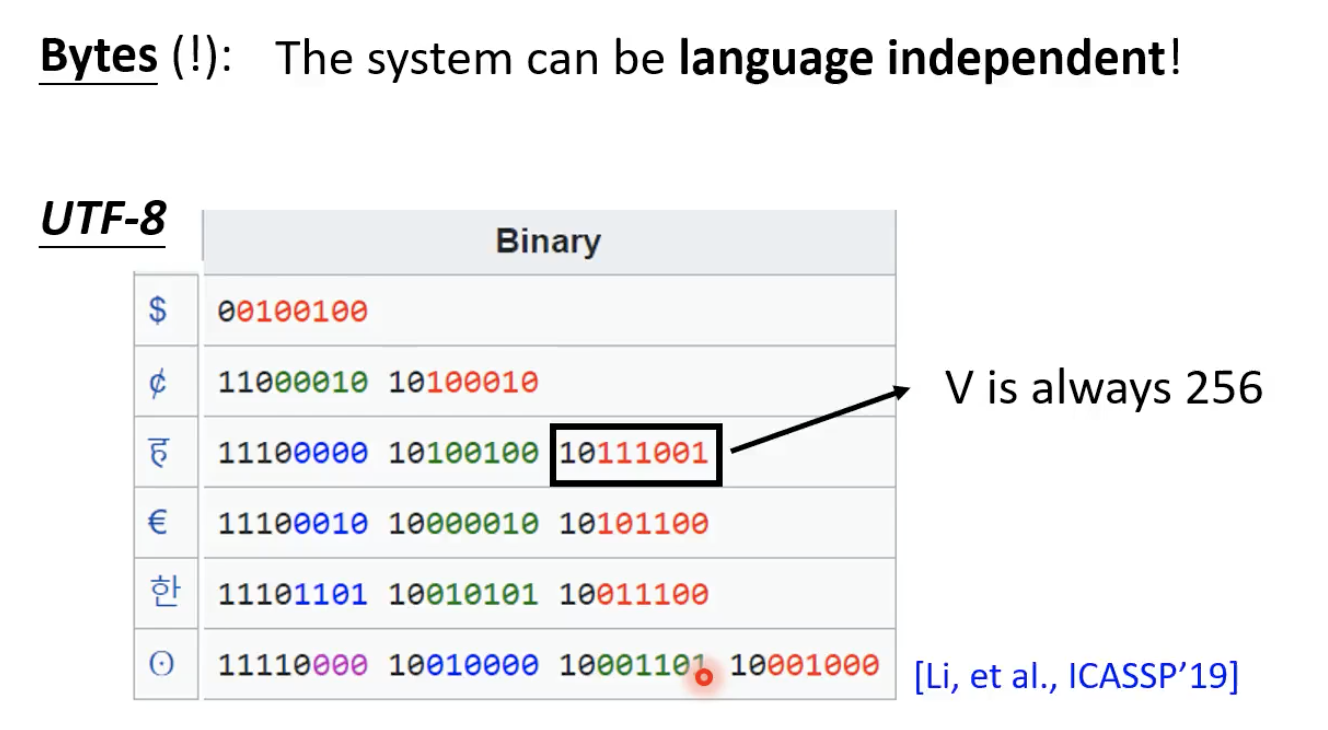
Task: Select the Devanagari character in the table
Action: (x=158, y=452)
